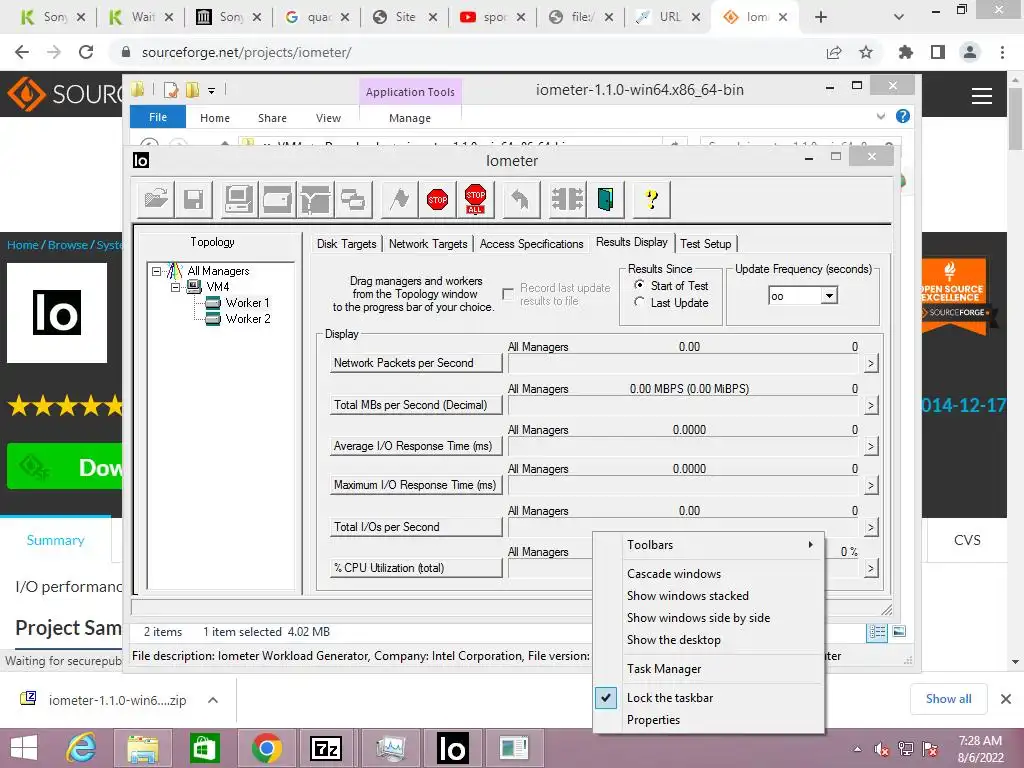Open Iometer help question mark icon
The height and width of the screenshot is (768, 1024).
coord(651,199)
